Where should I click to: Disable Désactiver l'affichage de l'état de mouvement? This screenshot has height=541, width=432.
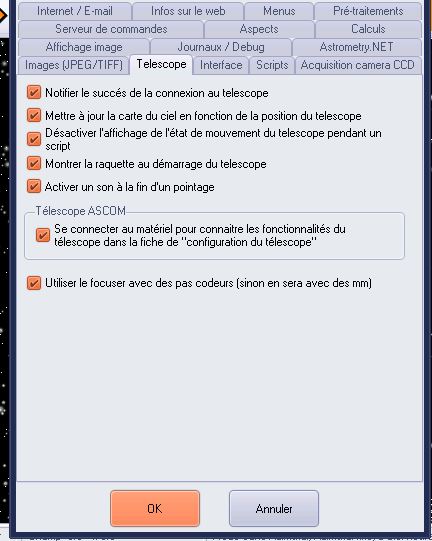[x=34, y=139]
